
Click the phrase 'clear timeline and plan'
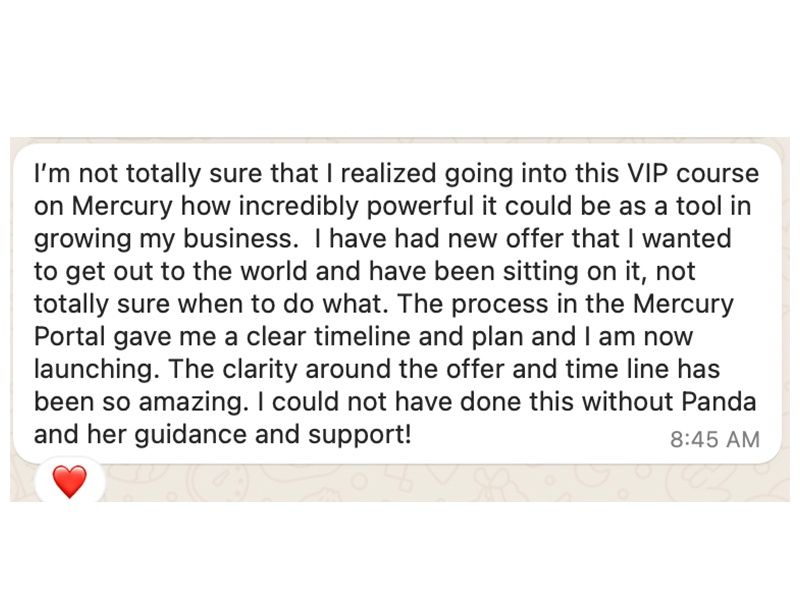click(361, 338)
